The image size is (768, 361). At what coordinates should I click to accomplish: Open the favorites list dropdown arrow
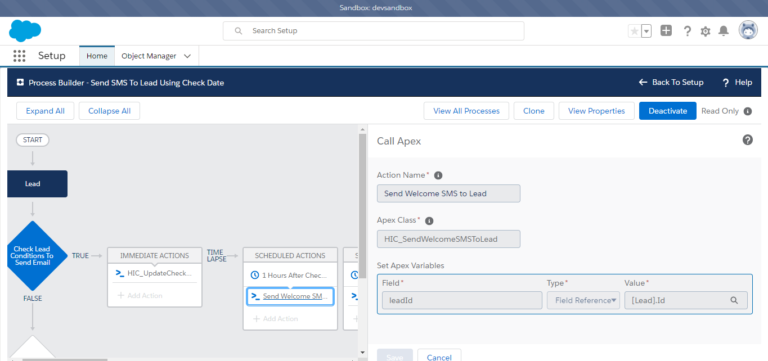(x=647, y=31)
